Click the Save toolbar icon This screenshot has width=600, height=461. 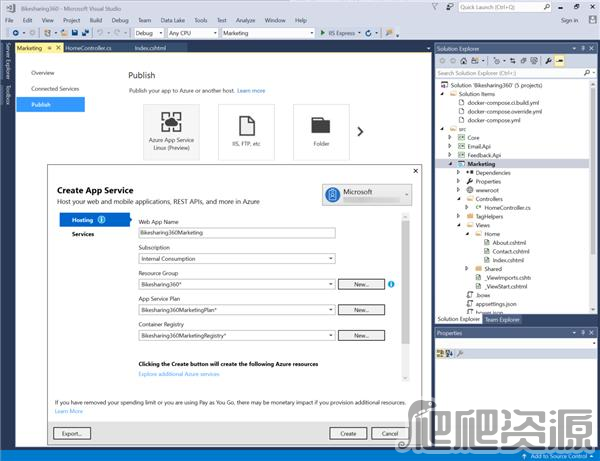[x=75, y=33]
